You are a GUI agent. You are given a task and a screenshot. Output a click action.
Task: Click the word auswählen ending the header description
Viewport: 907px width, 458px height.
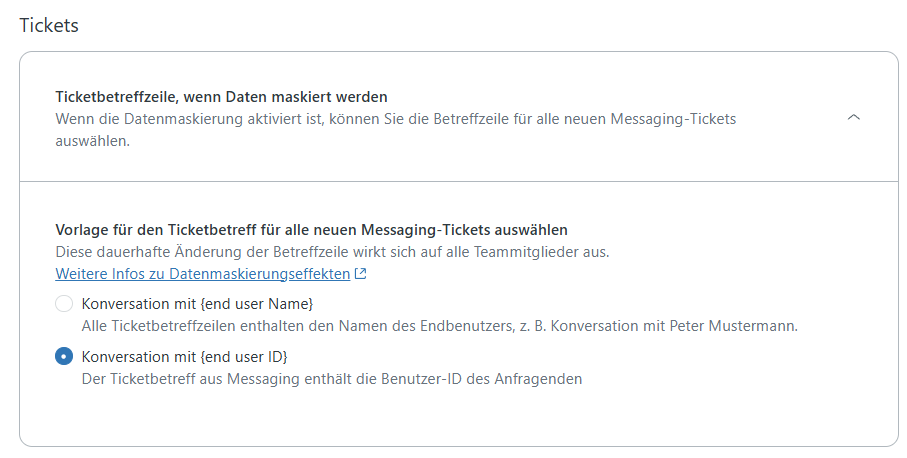(x=93, y=141)
